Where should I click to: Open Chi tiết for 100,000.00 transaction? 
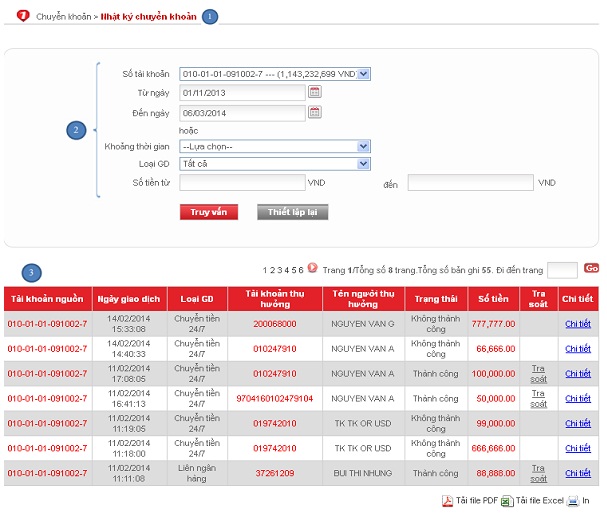[x=578, y=374]
